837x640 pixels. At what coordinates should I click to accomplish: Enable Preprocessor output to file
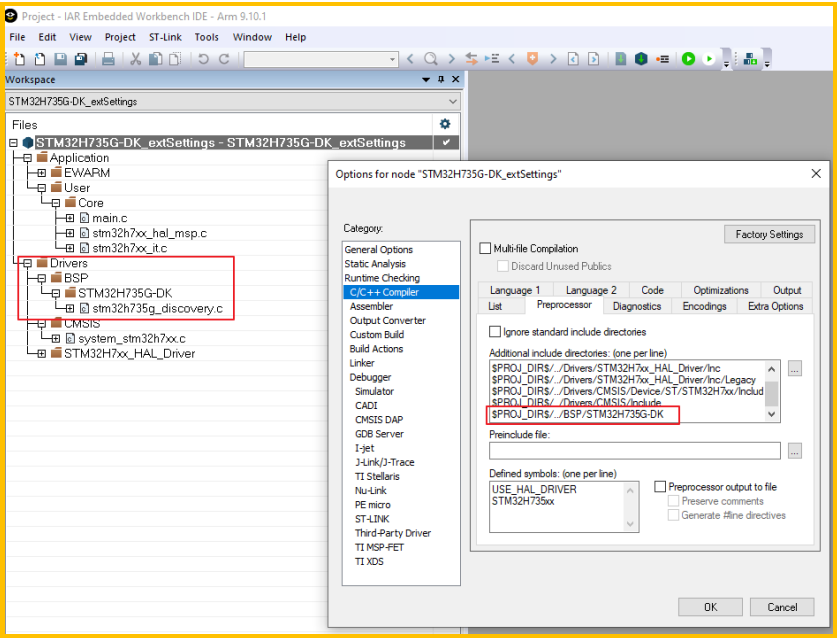pyautogui.click(x=660, y=486)
